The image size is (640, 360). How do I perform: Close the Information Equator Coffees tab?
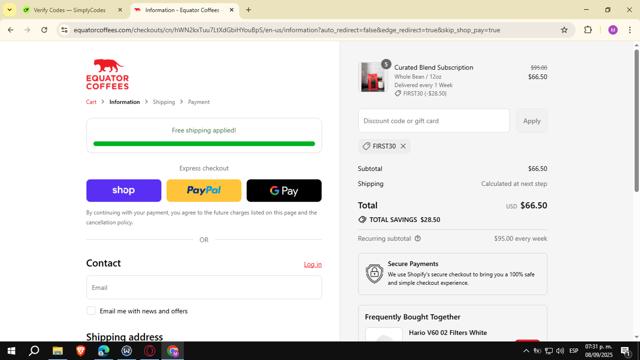[x=231, y=10]
